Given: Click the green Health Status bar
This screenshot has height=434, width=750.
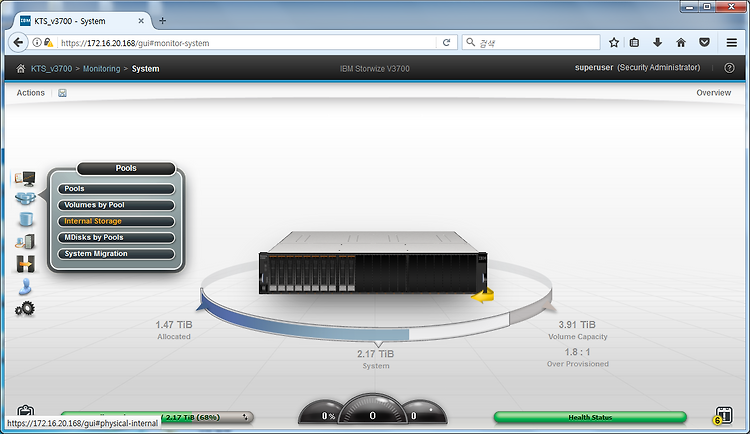Looking at the screenshot, I should [590, 417].
